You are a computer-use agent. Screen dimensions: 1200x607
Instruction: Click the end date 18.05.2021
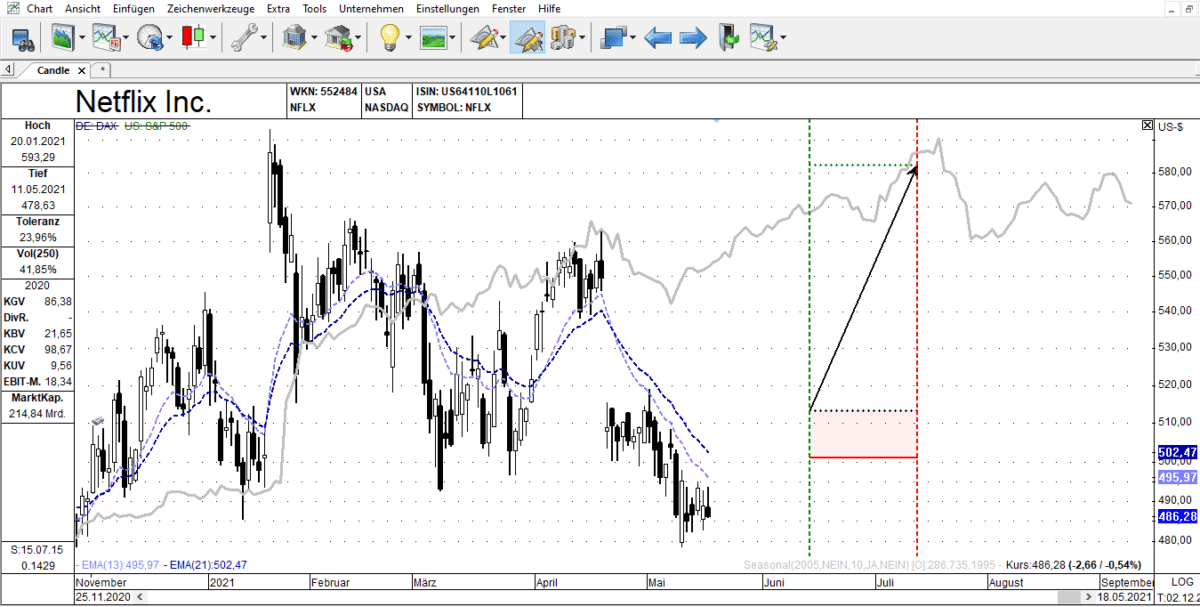coord(1125,597)
